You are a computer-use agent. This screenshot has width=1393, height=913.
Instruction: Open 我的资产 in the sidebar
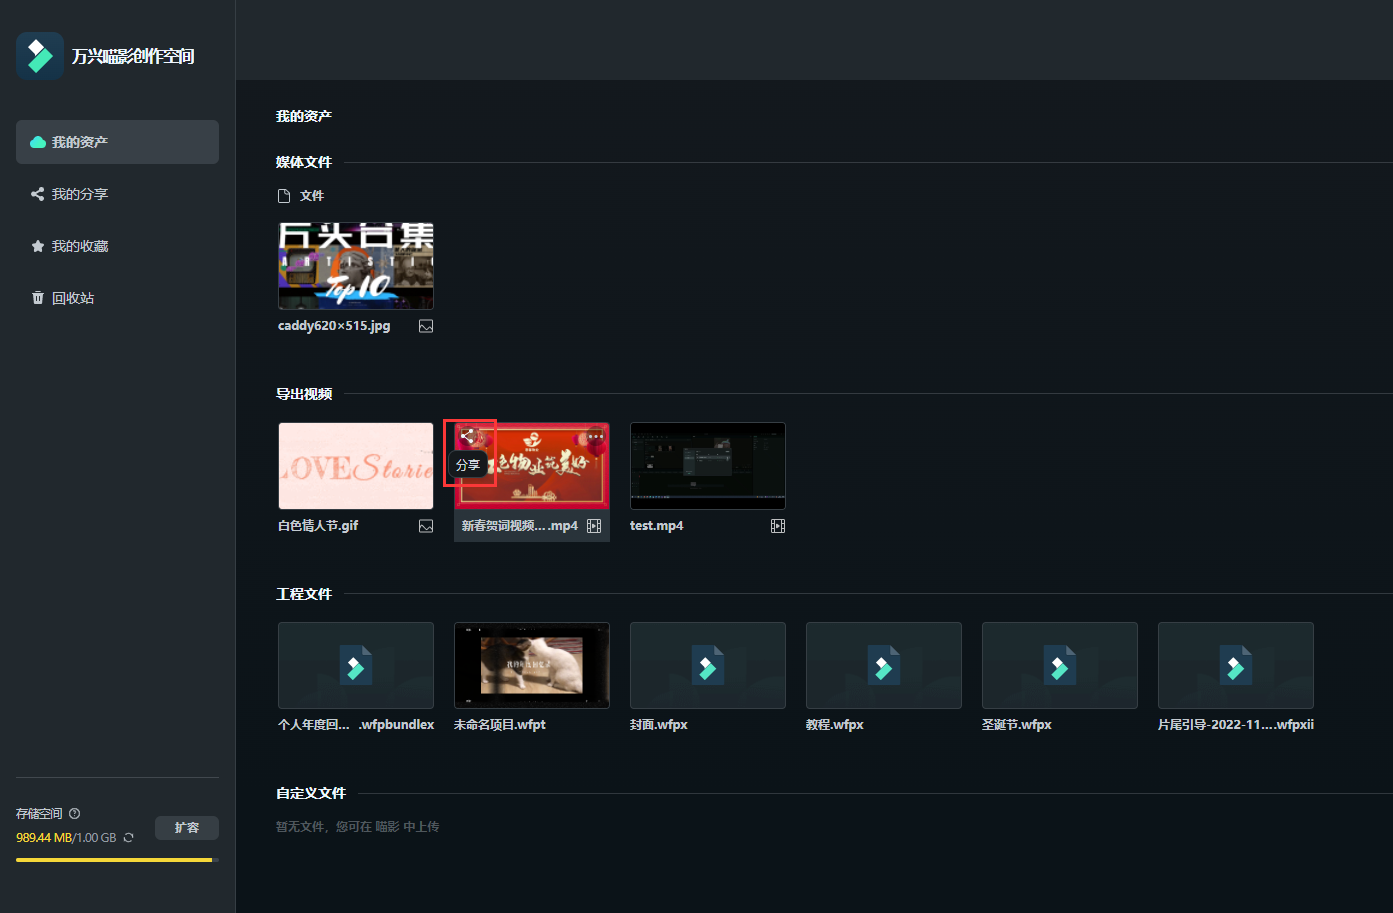pyautogui.click(x=117, y=142)
